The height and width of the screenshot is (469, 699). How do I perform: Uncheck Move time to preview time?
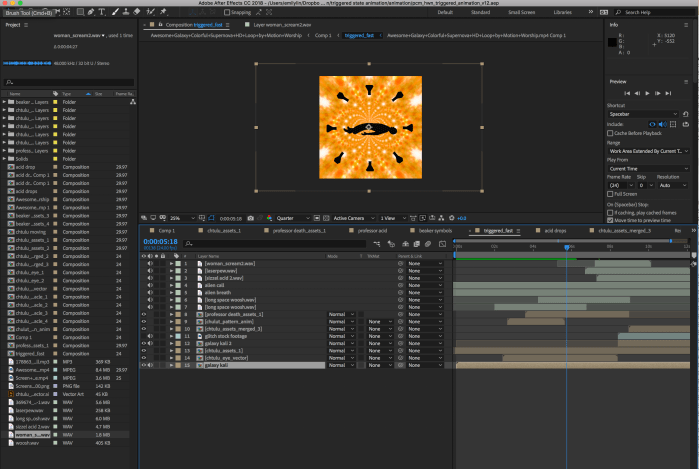coord(610,220)
